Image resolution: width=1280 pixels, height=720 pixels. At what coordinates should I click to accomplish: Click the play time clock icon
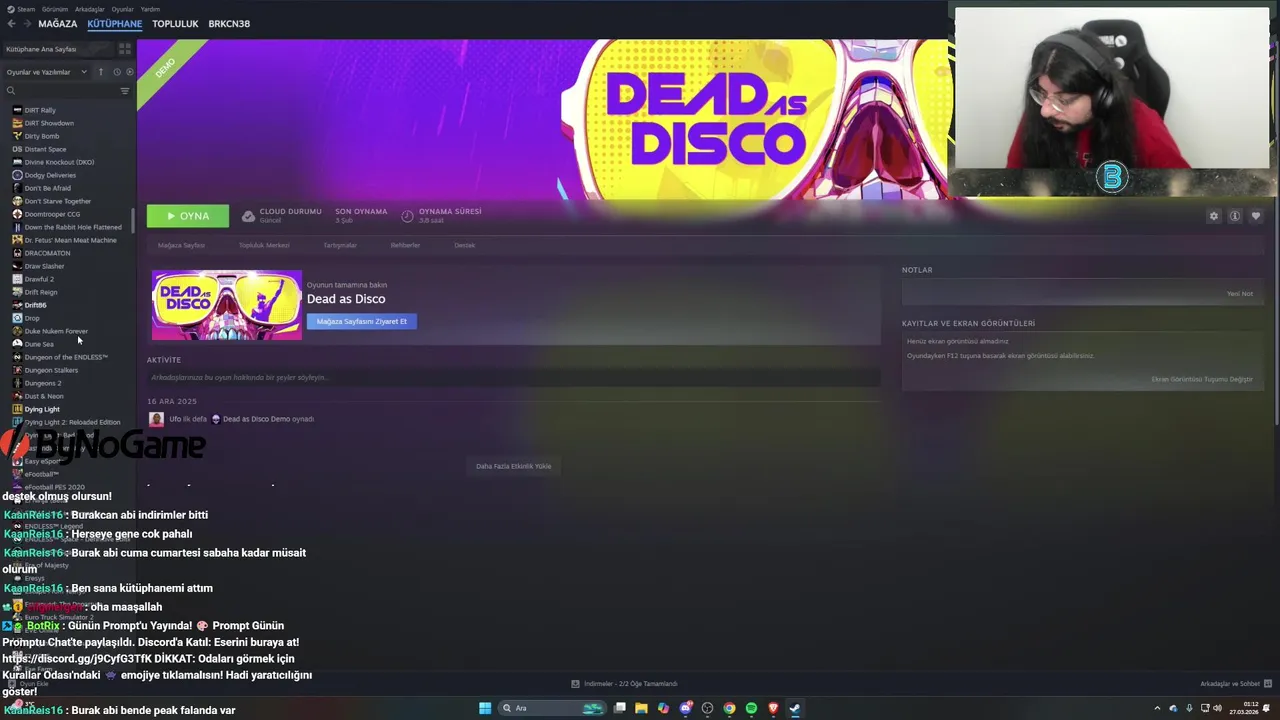coord(407,216)
